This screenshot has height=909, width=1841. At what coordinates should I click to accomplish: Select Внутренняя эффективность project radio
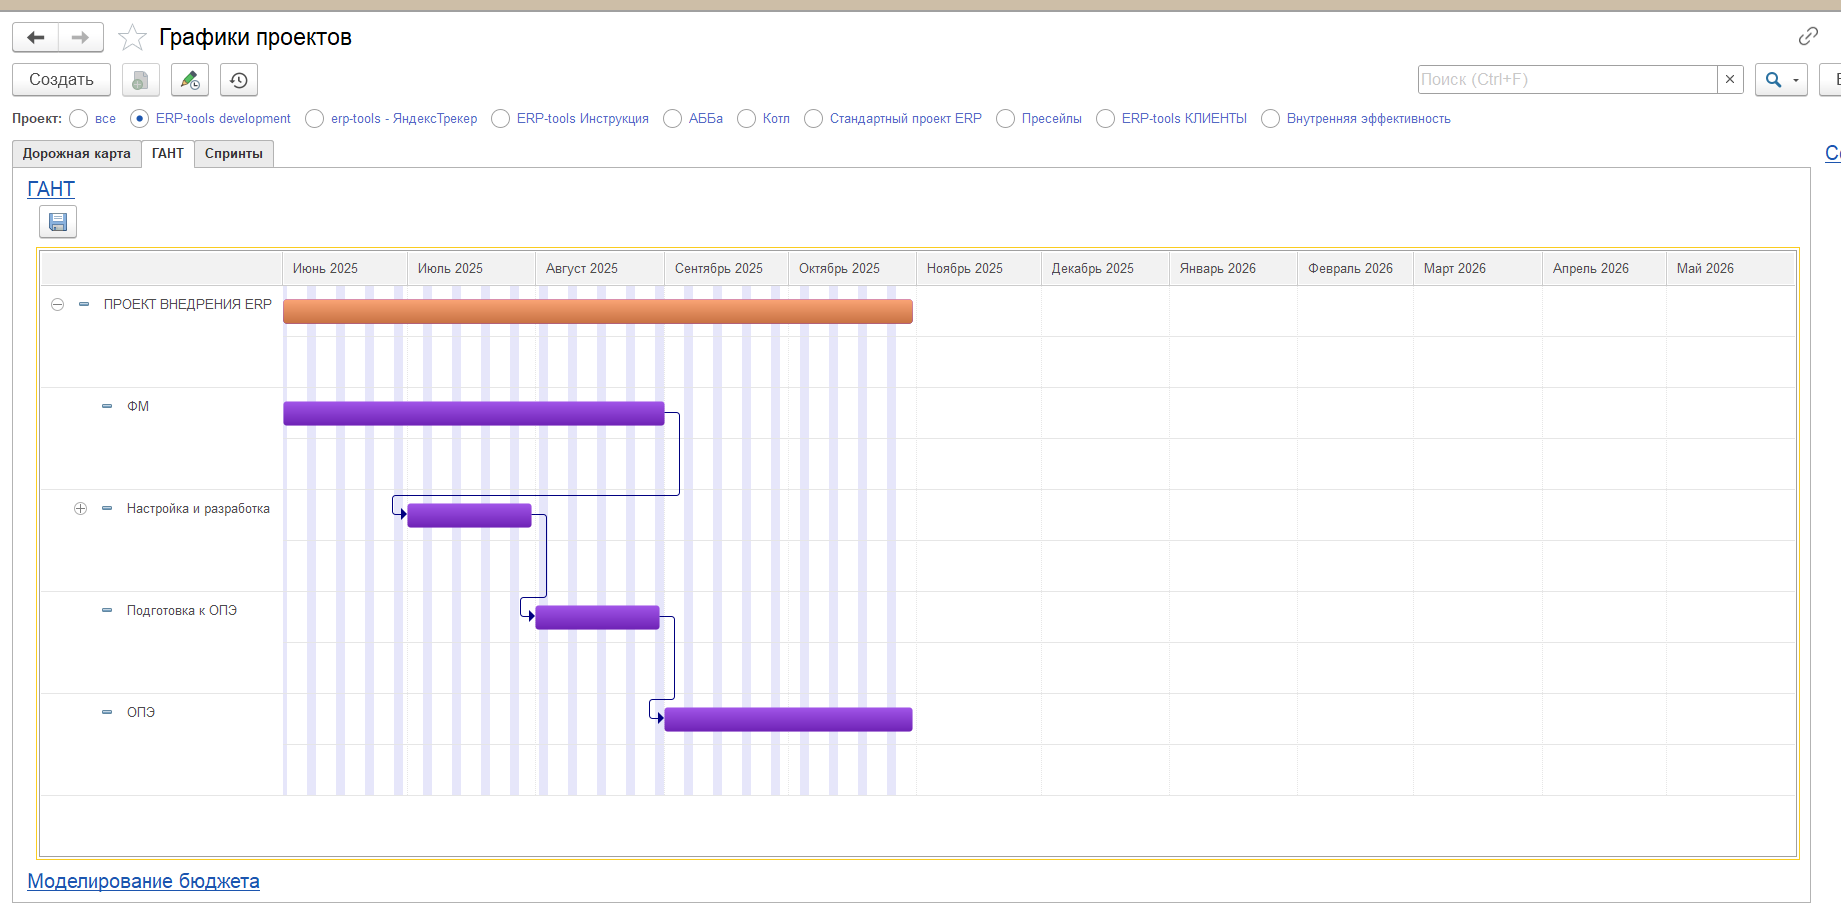[1271, 119]
